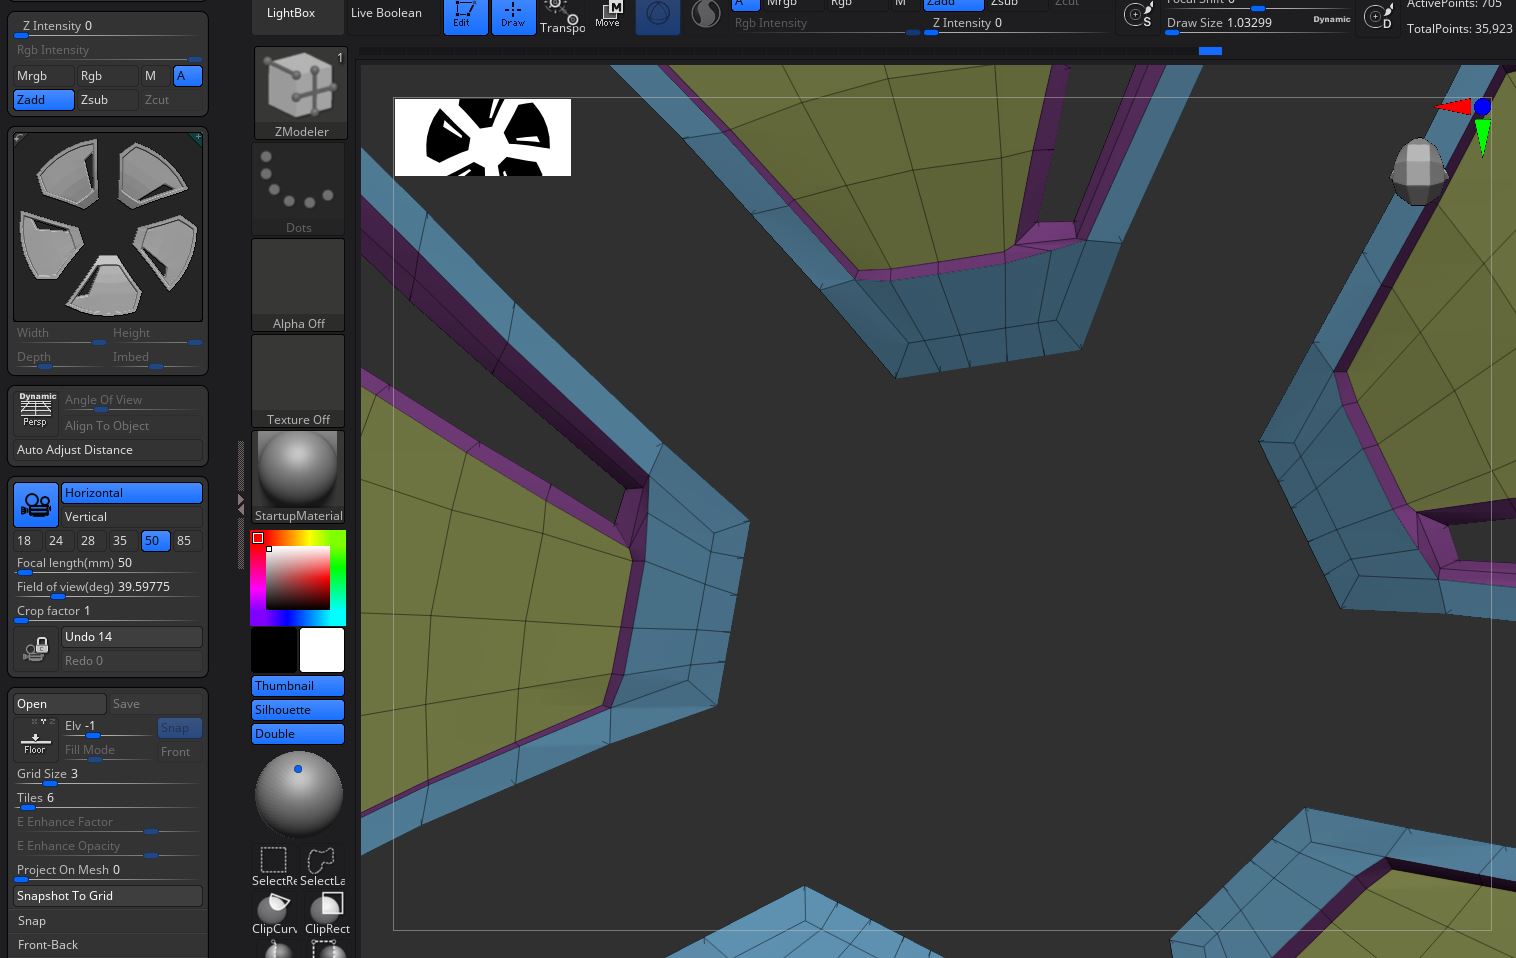Click the Dynamic Persp perspective icon
This screenshot has width=1516, height=958.
pyautogui.click(x=36, y=409)
